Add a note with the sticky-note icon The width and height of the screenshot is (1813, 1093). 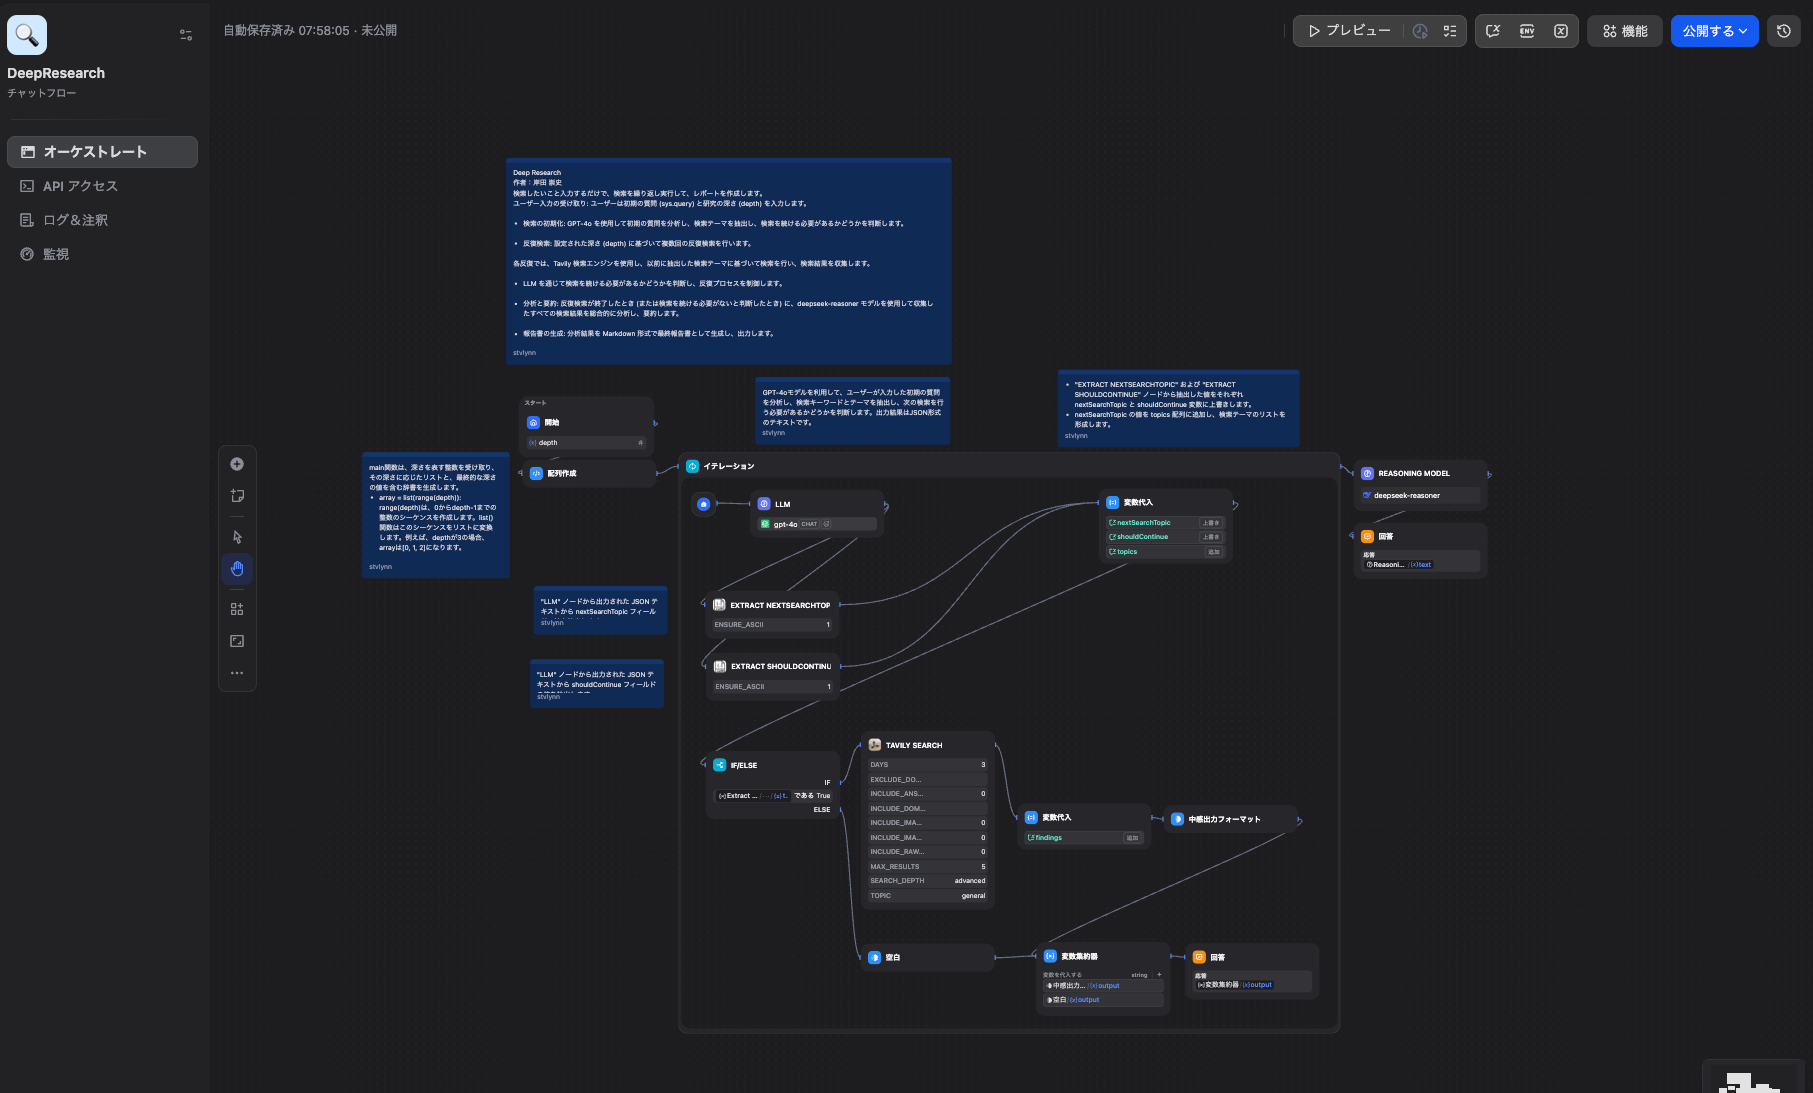point(237,496)
